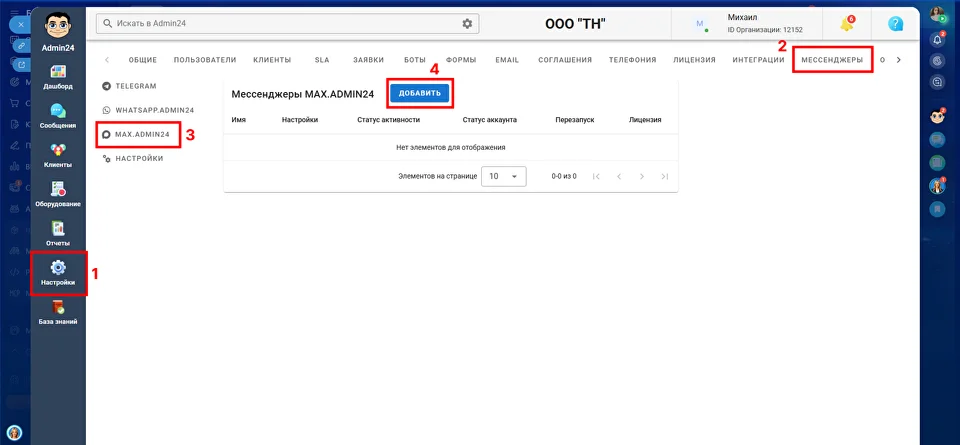Open the SLA tab
This screenshot has height=445, width=960.
[x=322, y=60]
